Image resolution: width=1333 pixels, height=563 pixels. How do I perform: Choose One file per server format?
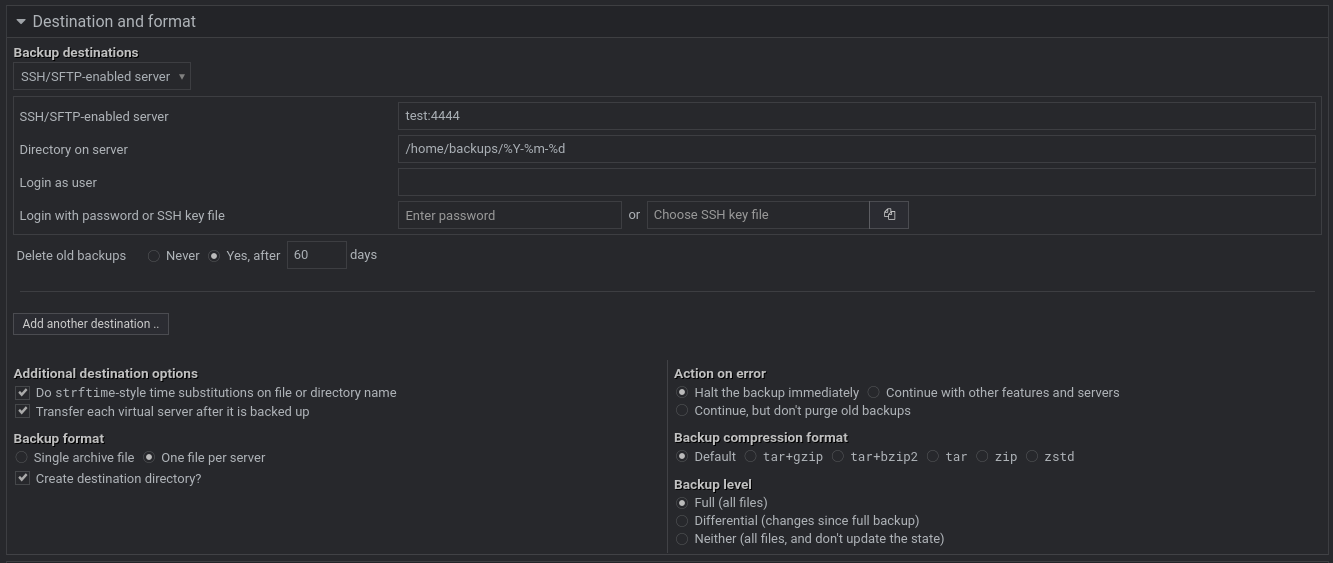click(x=150, y=458)
